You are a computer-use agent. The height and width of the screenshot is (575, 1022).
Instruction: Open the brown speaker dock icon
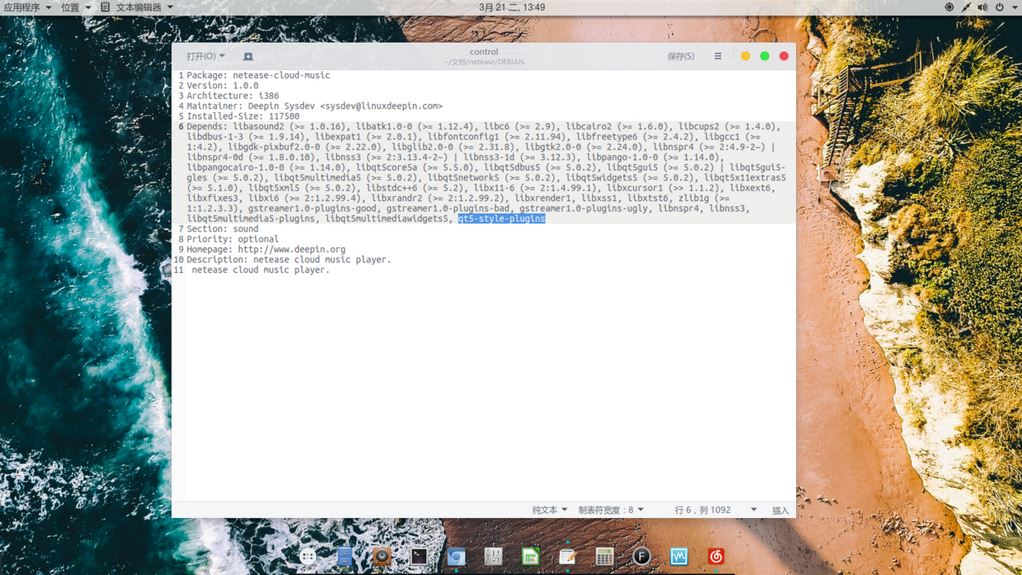click(382, 556)
